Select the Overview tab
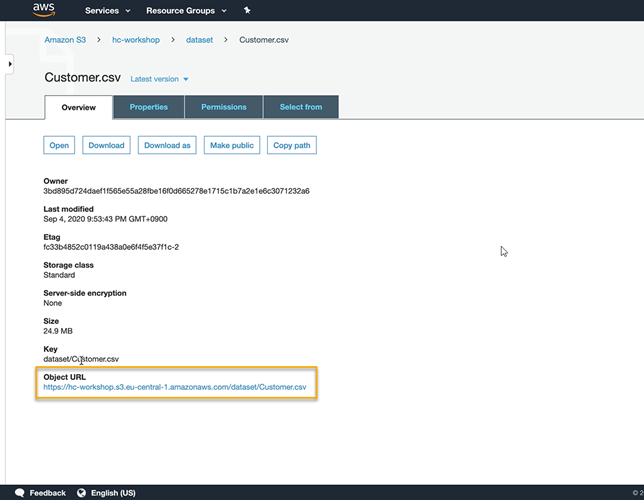Screen dimensions: 644x500 78,108
